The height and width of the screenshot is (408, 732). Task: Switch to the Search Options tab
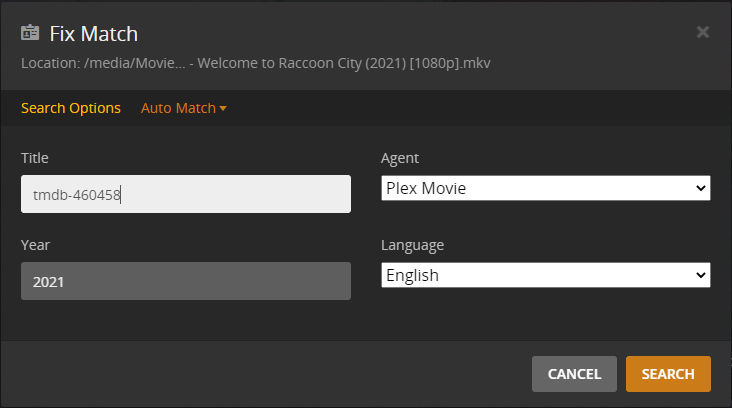coord(70,108)
